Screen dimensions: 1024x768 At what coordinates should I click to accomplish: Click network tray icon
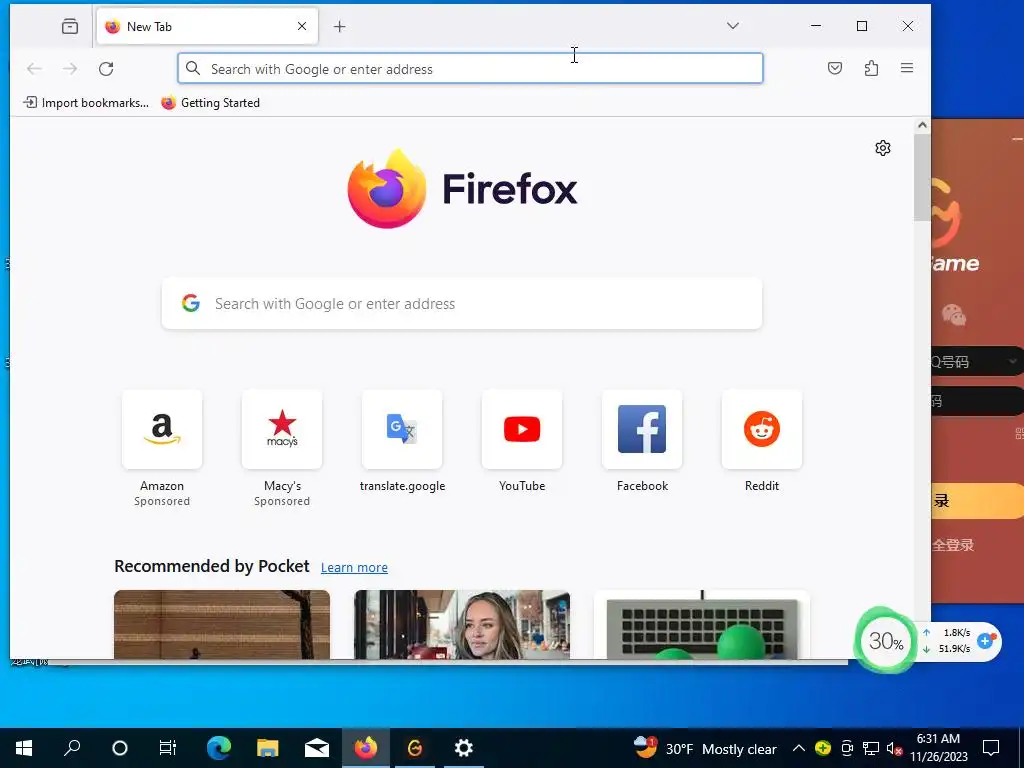tap(871, 748)
